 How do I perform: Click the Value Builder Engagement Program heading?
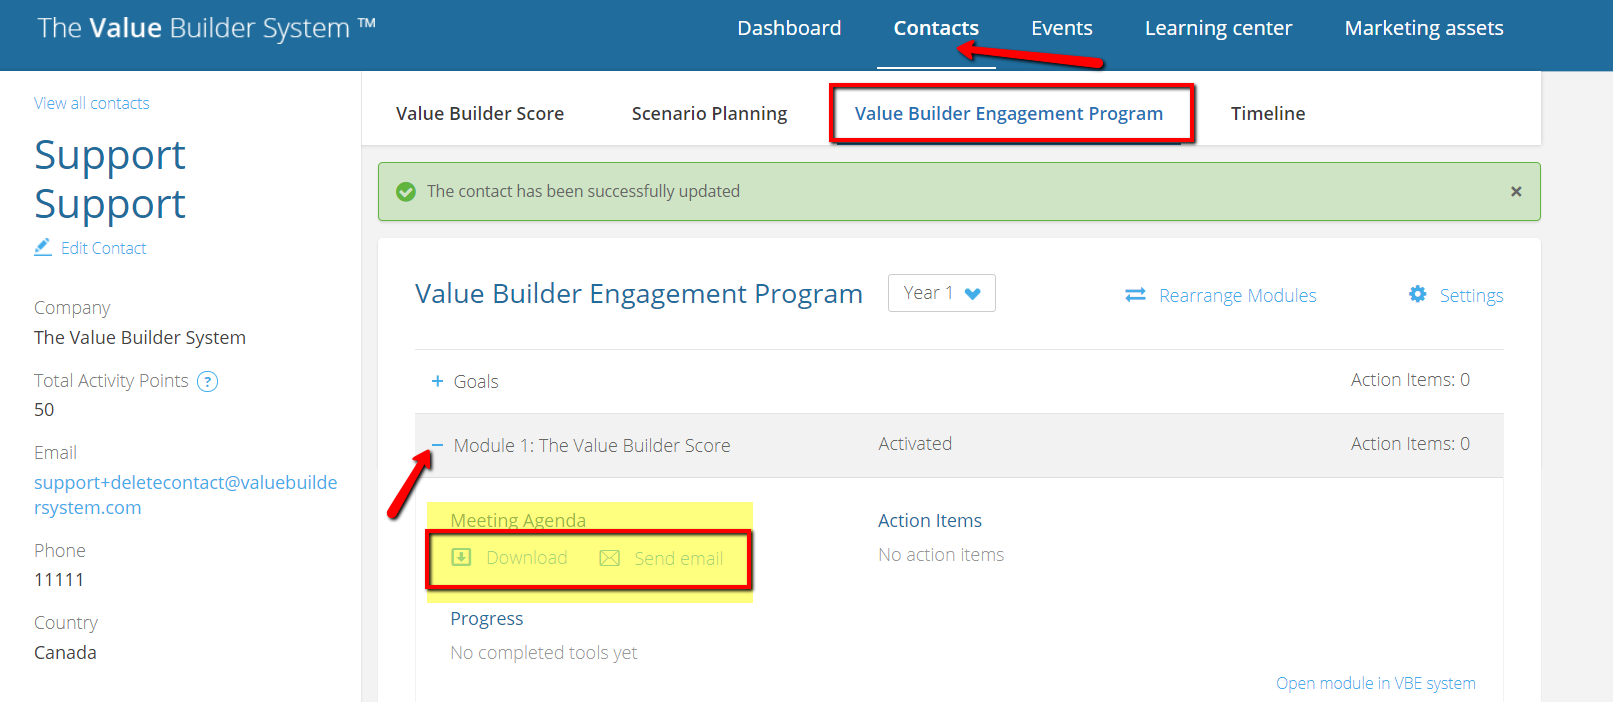coord(639,294)
